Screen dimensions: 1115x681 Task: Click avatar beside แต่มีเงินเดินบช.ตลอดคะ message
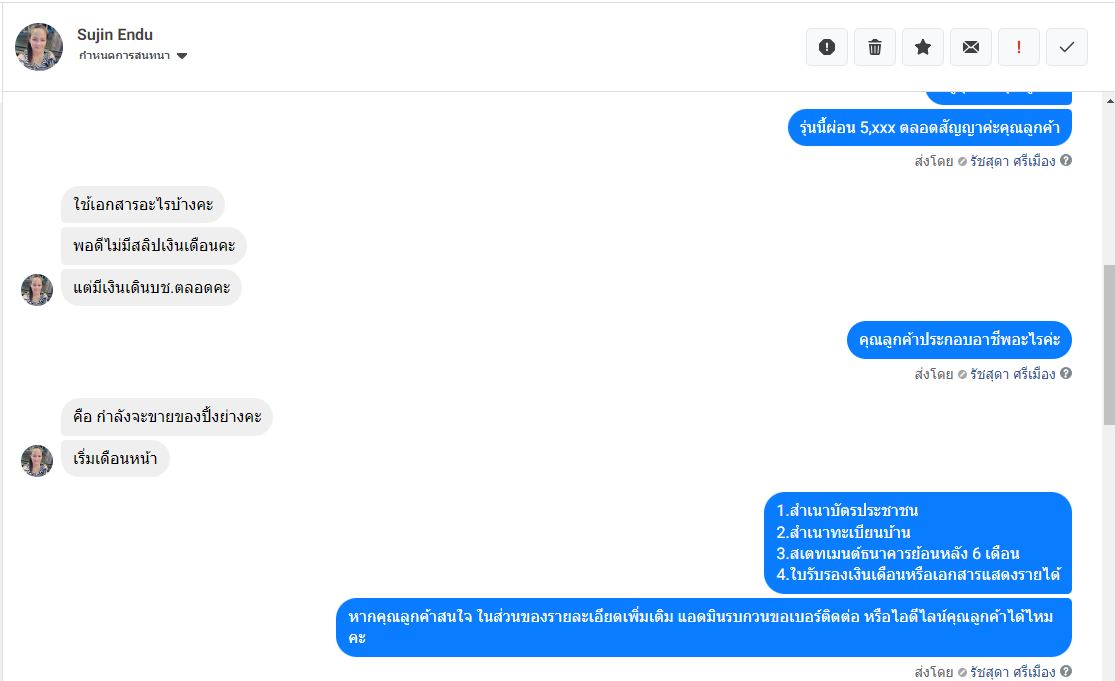[37, 290]
